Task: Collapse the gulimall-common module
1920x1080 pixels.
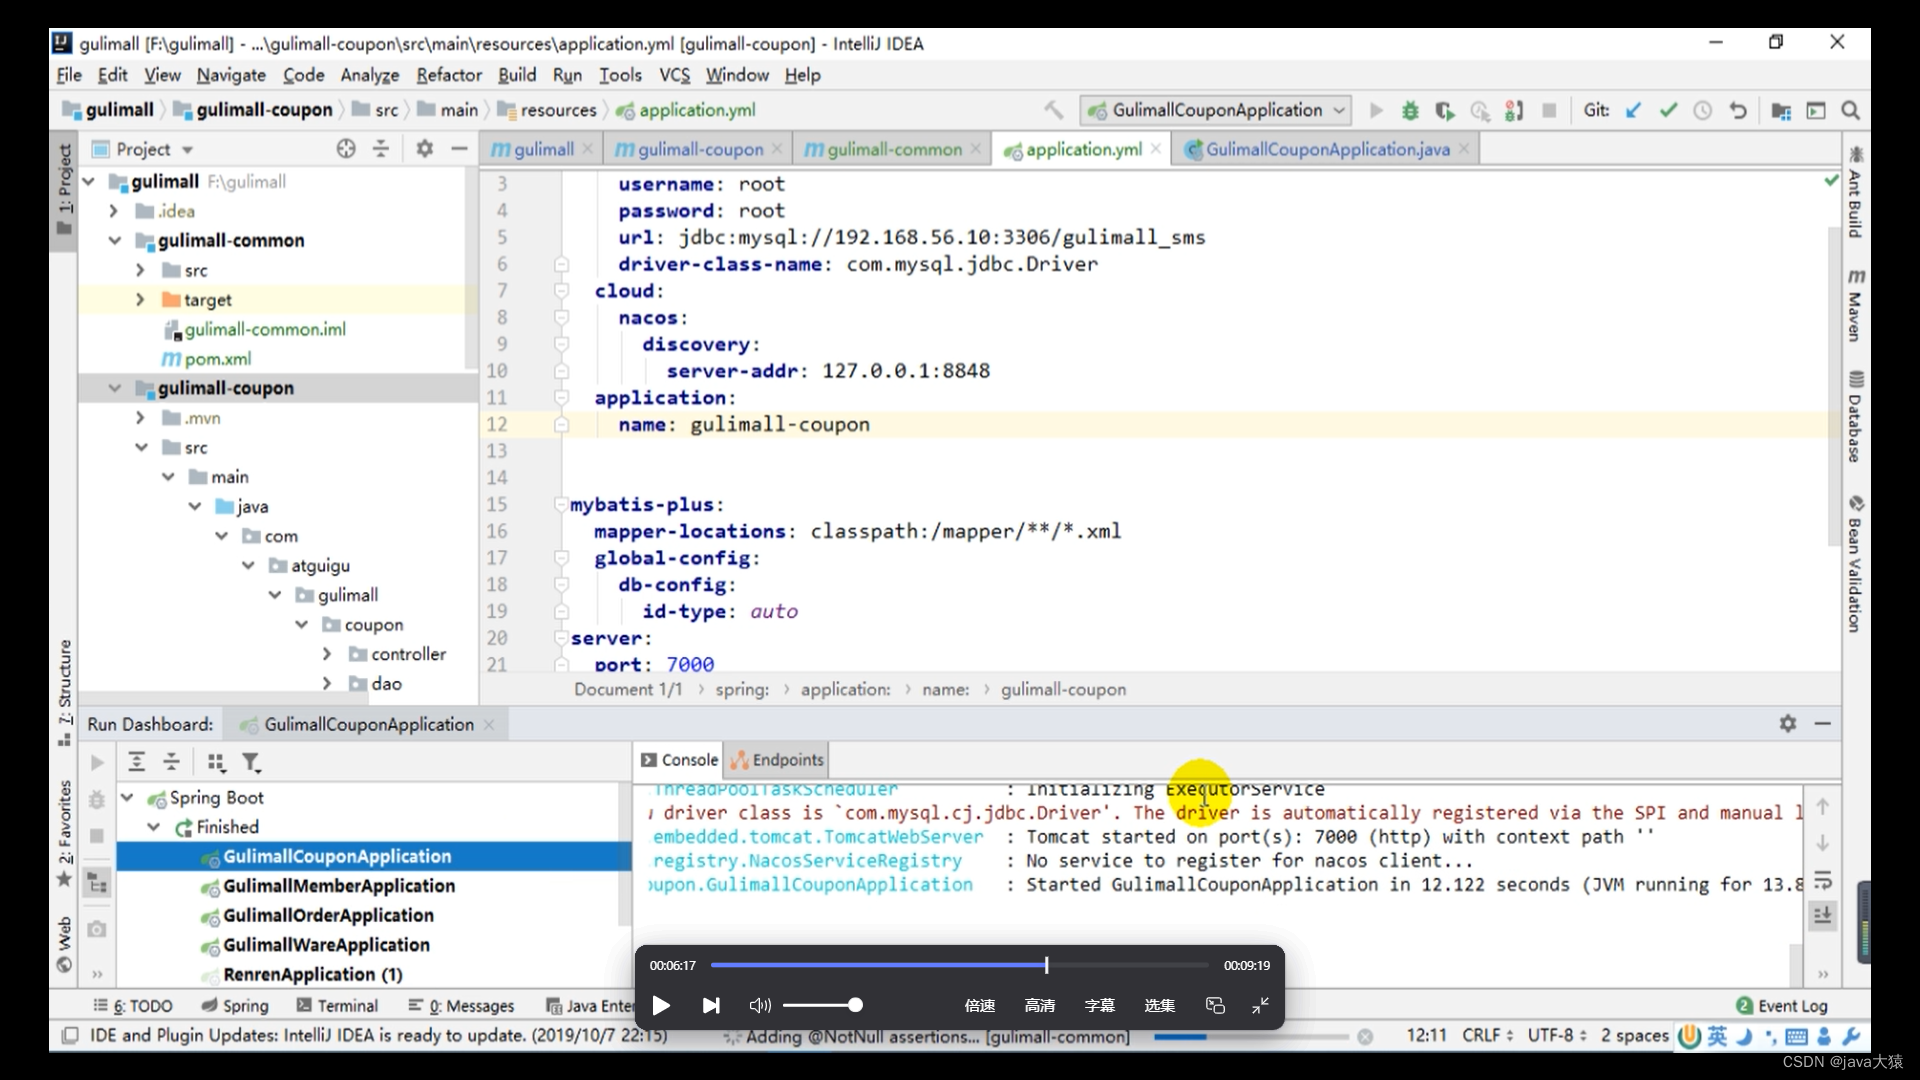Action: 114,241
